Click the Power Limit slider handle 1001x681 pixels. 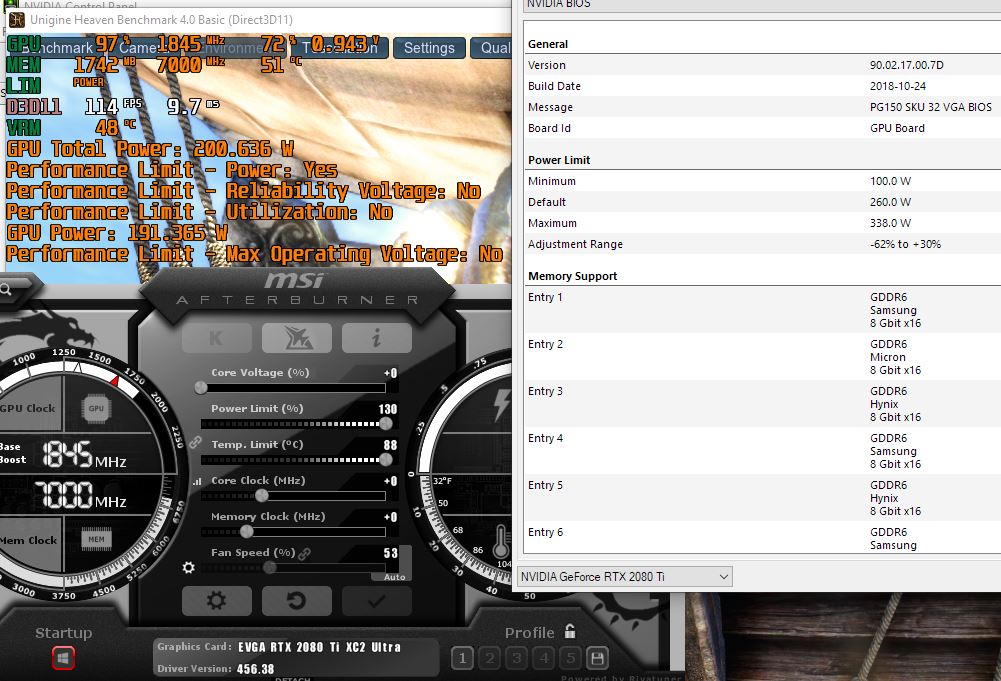386,424
